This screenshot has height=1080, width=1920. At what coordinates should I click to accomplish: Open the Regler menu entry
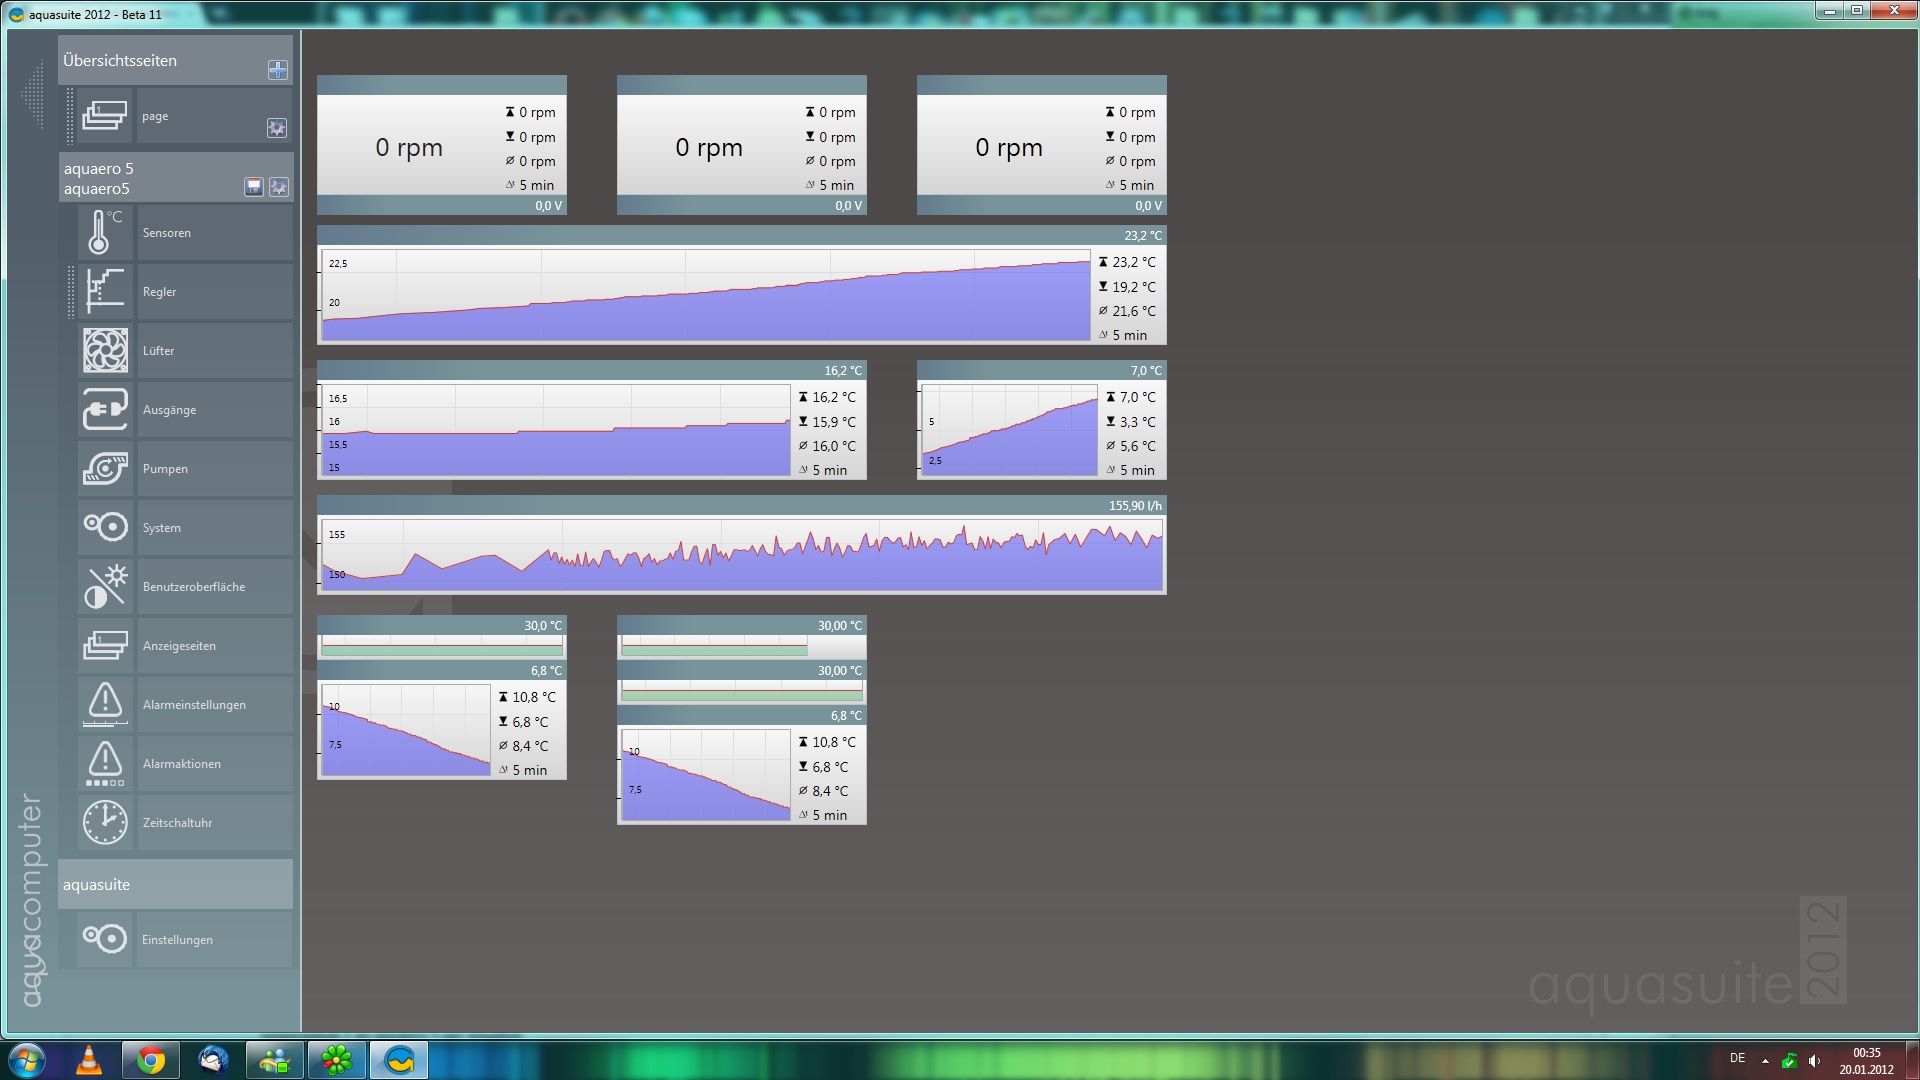click(214, 292)
